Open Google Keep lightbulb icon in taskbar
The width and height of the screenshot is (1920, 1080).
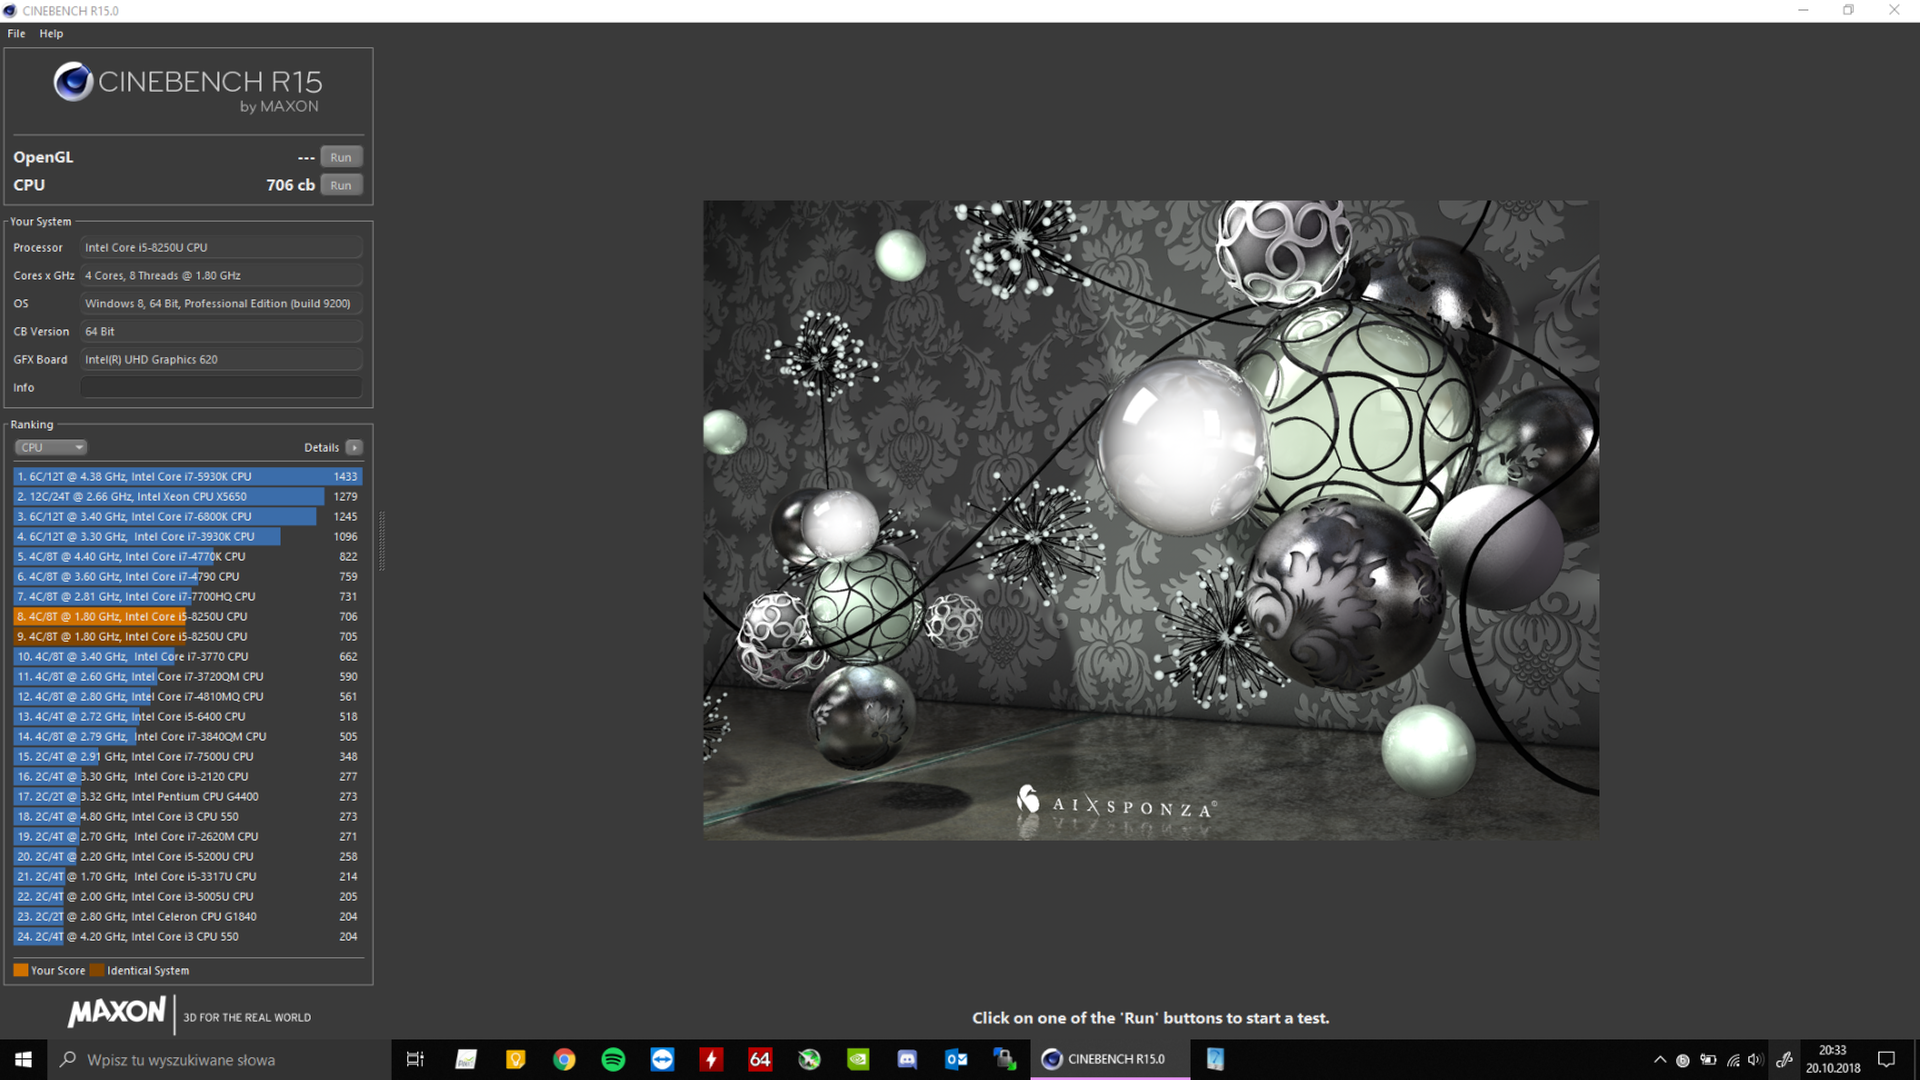click(515, 1059)
